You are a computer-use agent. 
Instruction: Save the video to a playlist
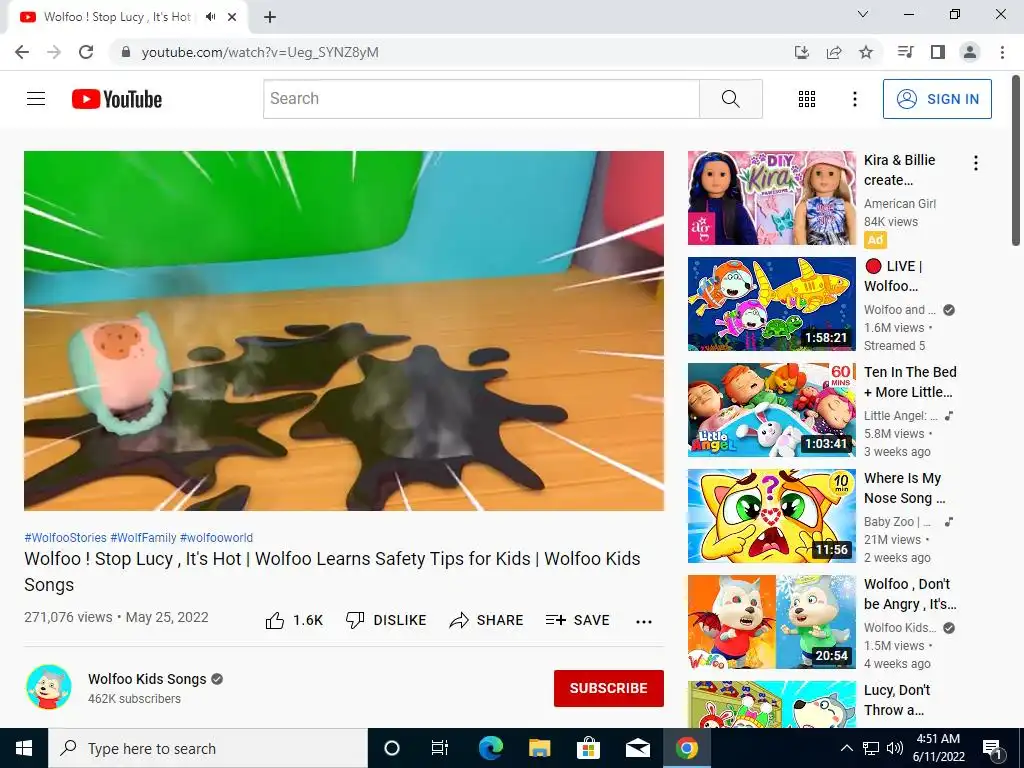(x=577, y=620)
